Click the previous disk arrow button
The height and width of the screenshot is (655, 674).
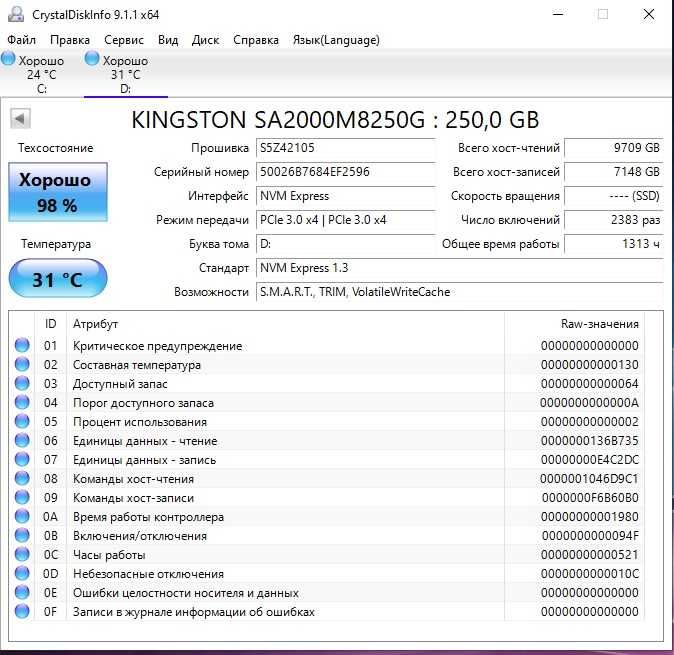[x=20, y=119]
